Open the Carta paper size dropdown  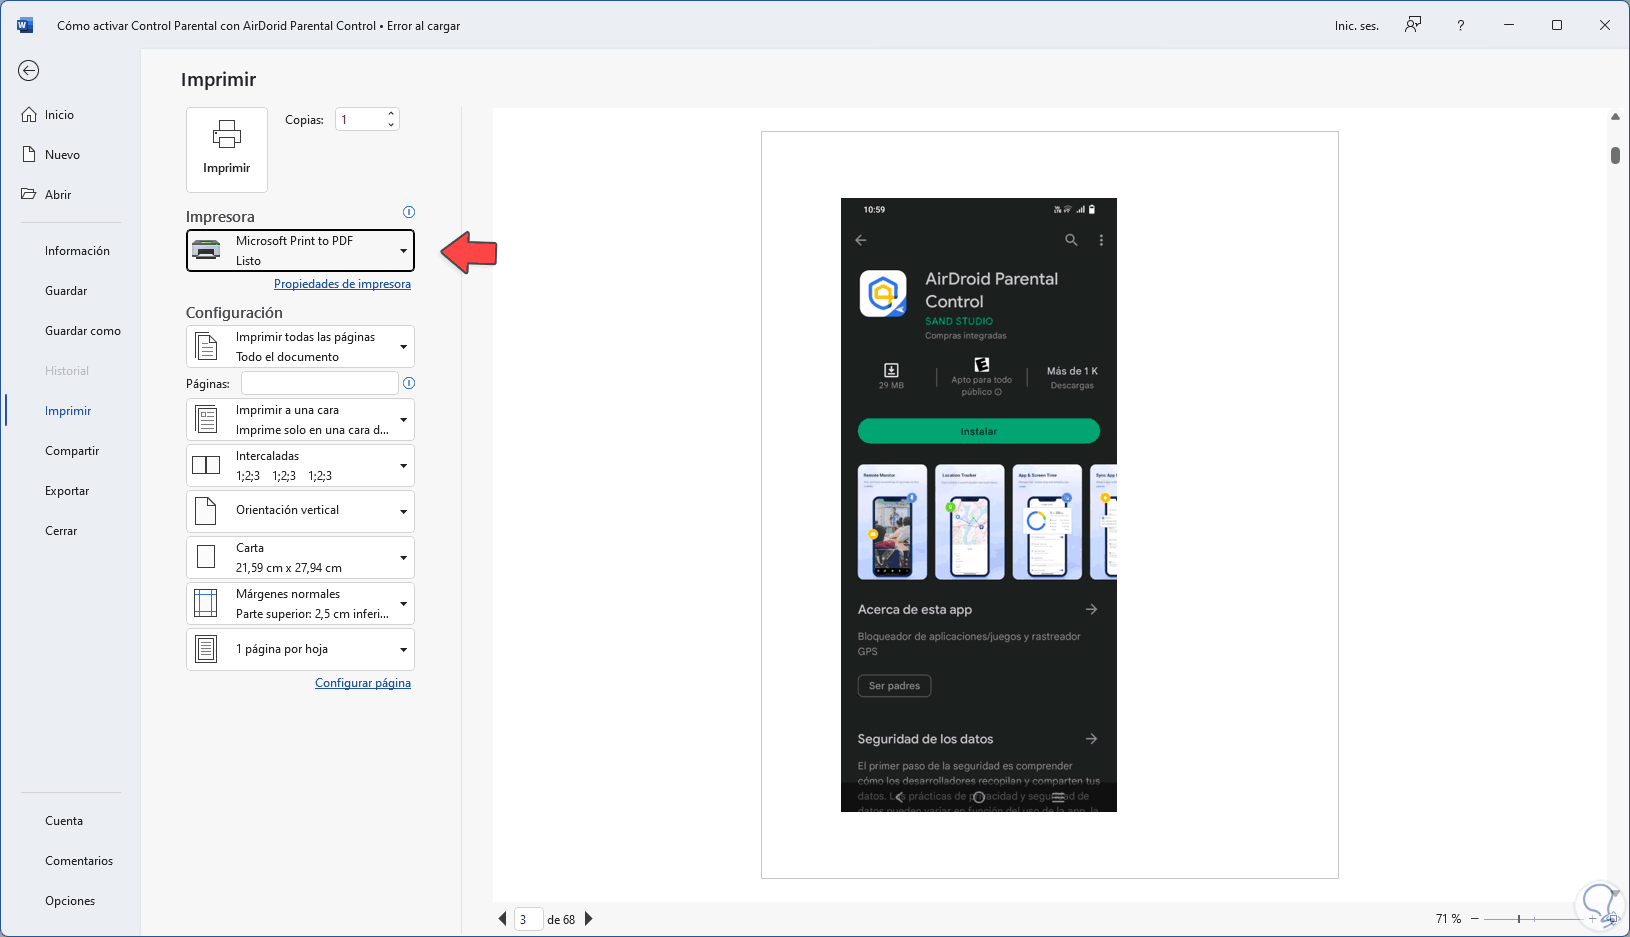(300, 558)
